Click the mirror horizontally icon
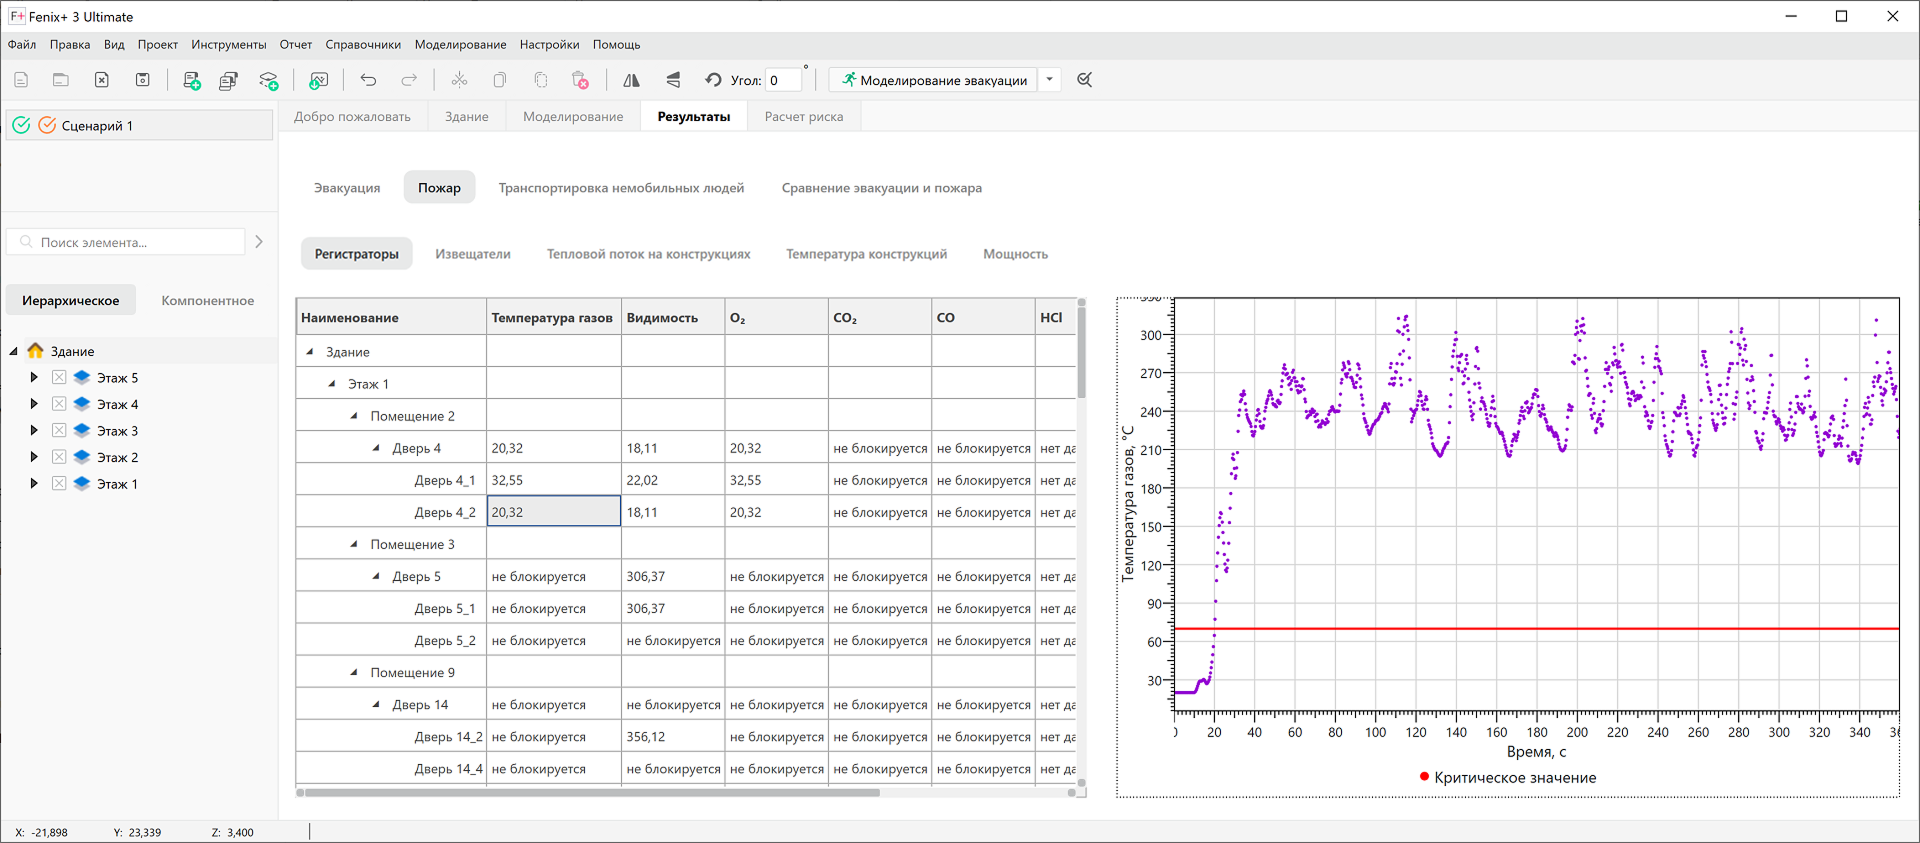Image resolution: width=1920 pixels, height=843 pixels. pos(631,80)
